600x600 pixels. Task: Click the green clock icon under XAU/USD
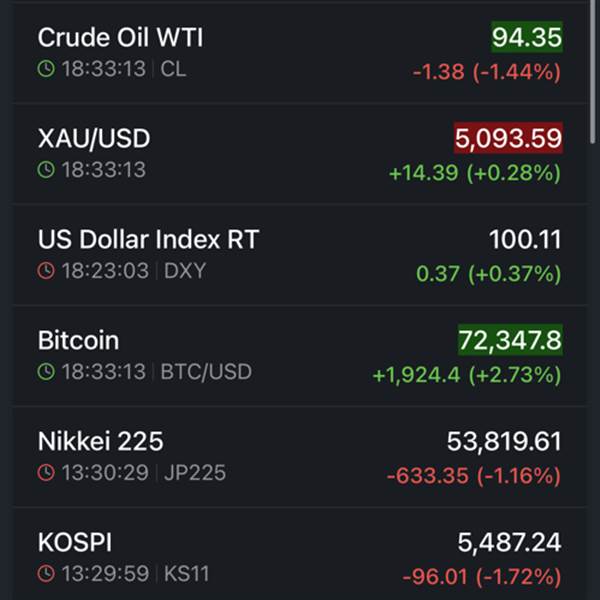coord(46,170)
